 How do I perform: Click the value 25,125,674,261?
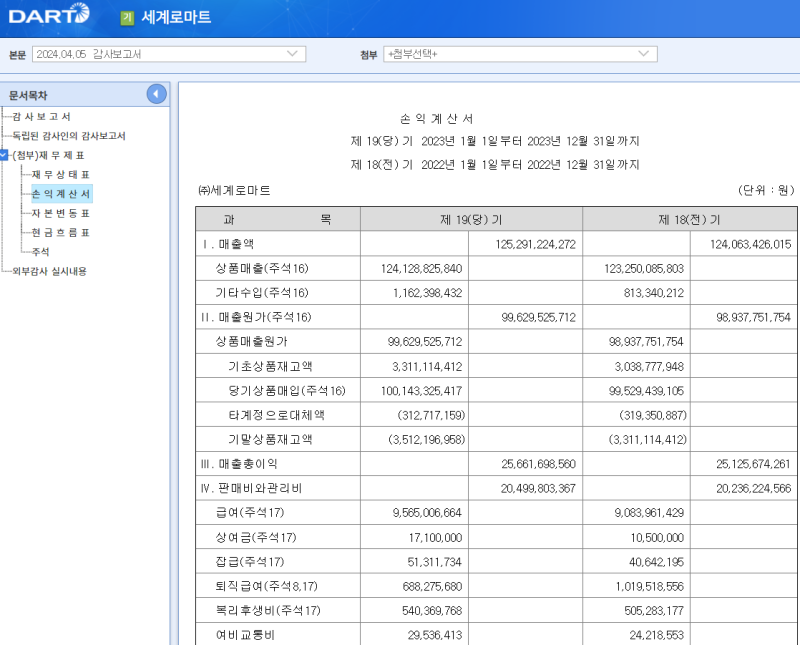tap(754, 464)
